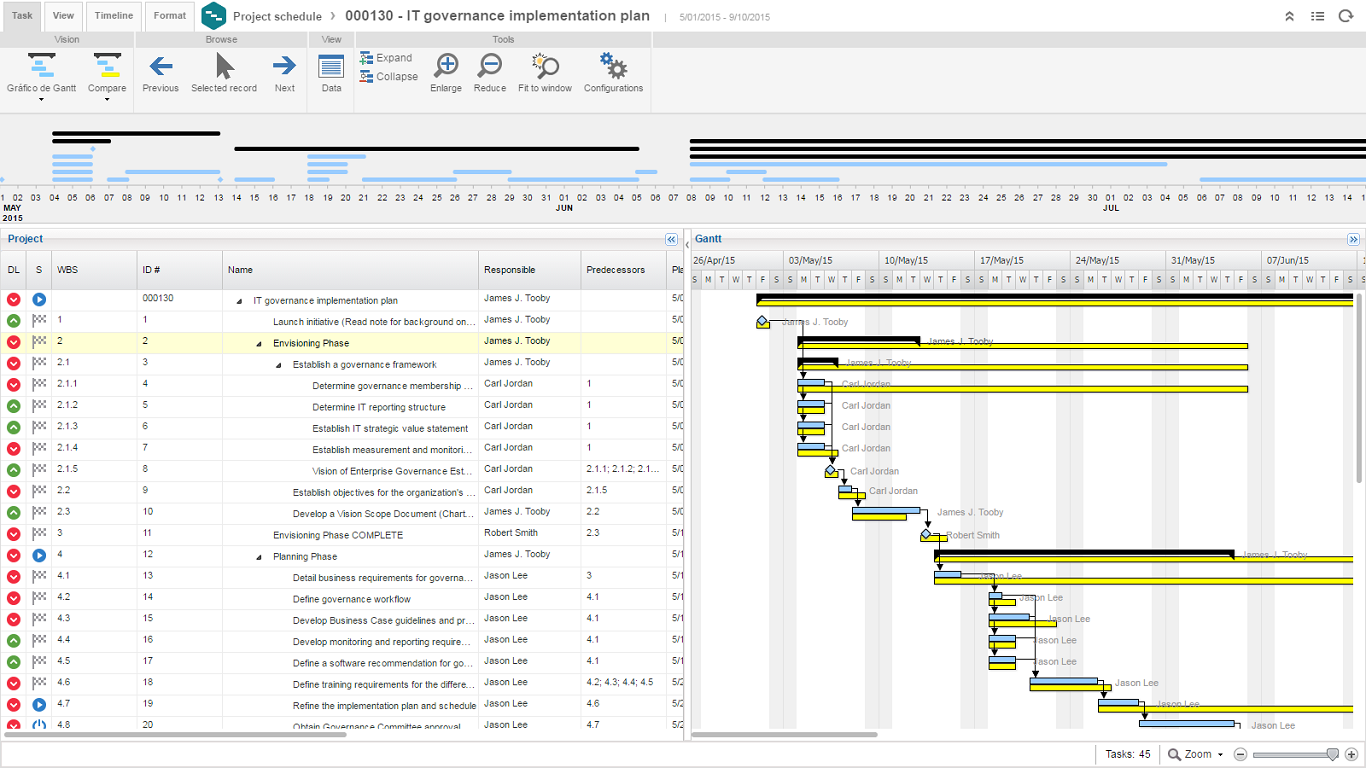Click the Enlarge magnifier icon
The height and width of the screenshot is (768, 1366).
[x=446, y=67]
